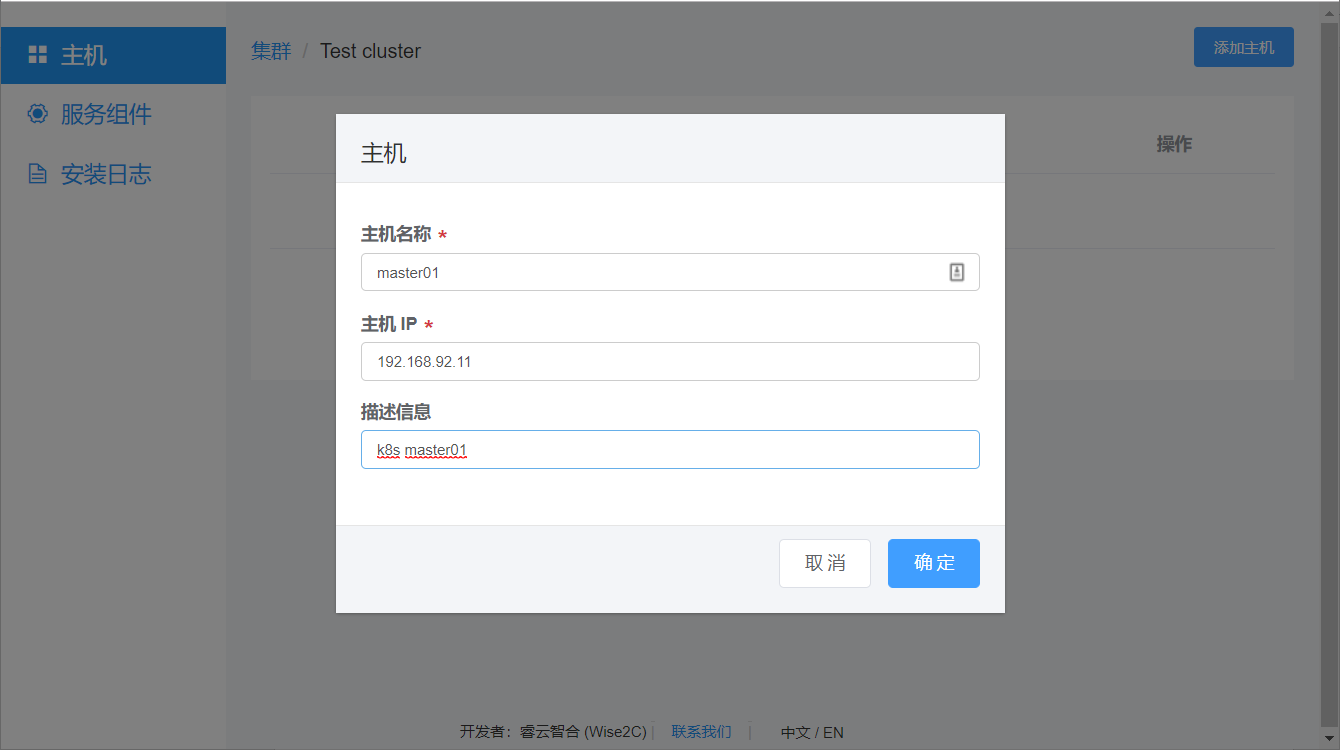Click the contact-card icon in 主机名称 field

tap(956, 272)
